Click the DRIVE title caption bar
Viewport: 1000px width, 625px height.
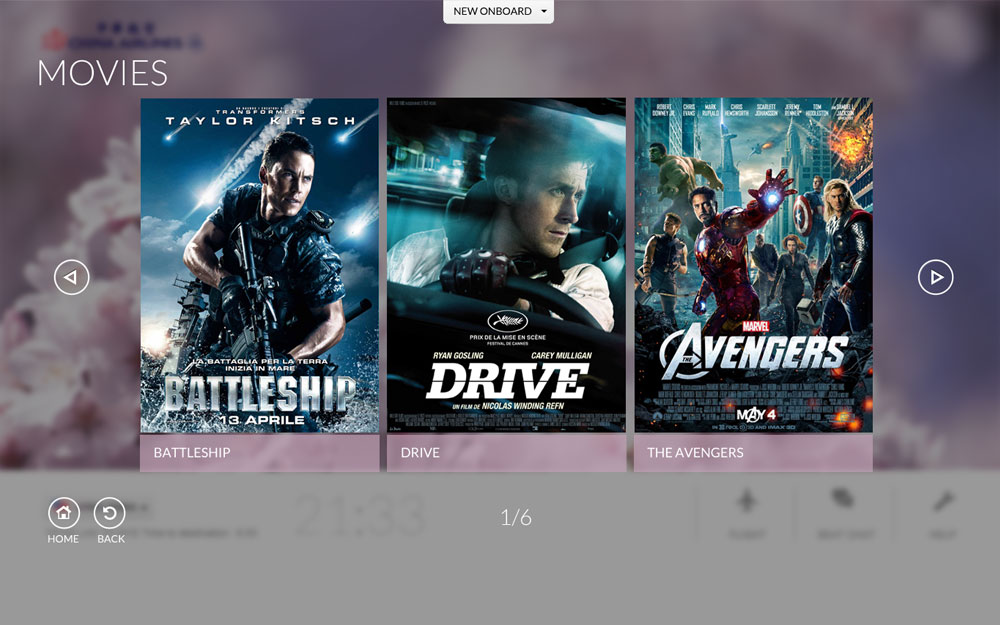506,452
